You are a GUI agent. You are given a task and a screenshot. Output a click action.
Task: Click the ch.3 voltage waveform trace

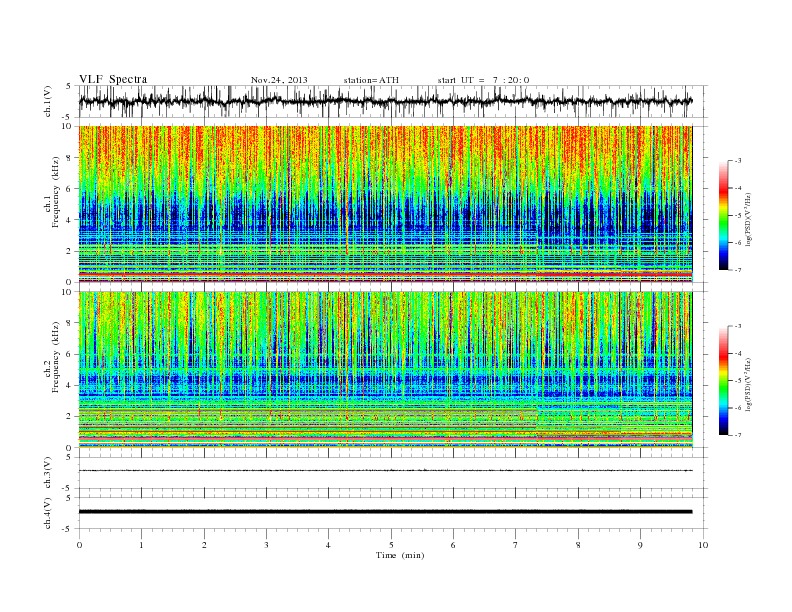pos(385,471)
